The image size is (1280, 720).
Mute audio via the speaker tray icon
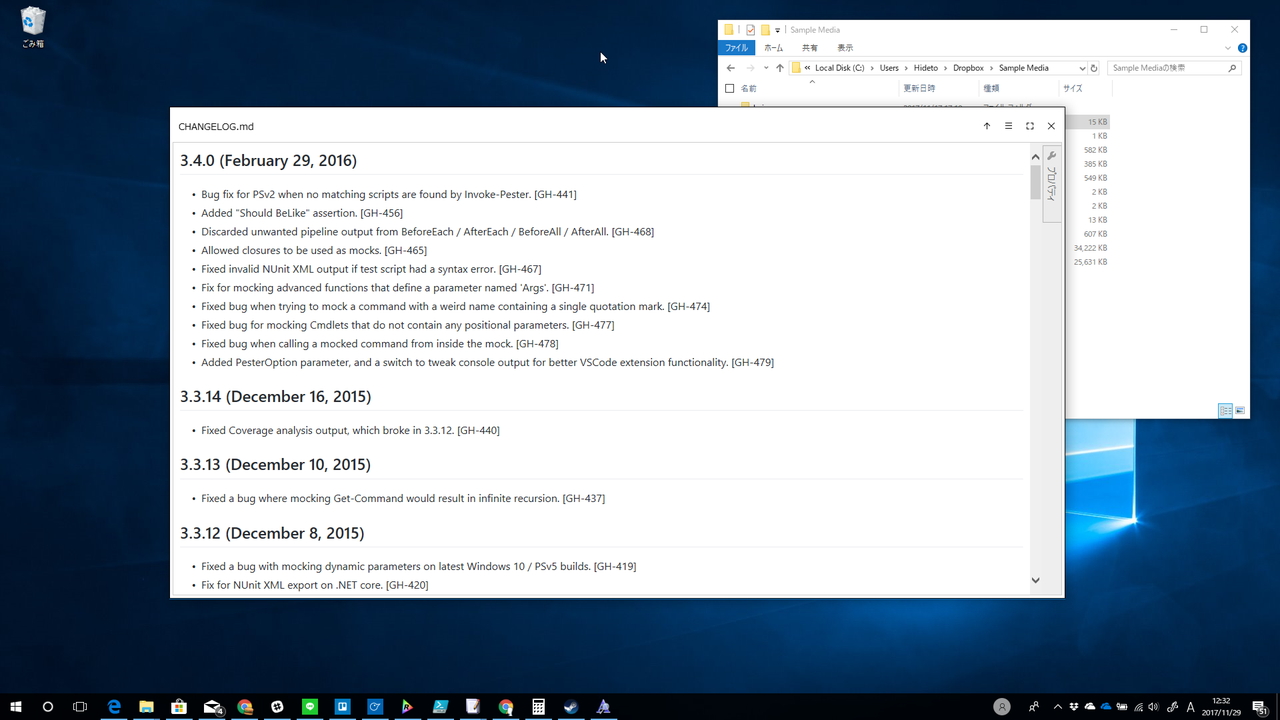point(1153,707)
